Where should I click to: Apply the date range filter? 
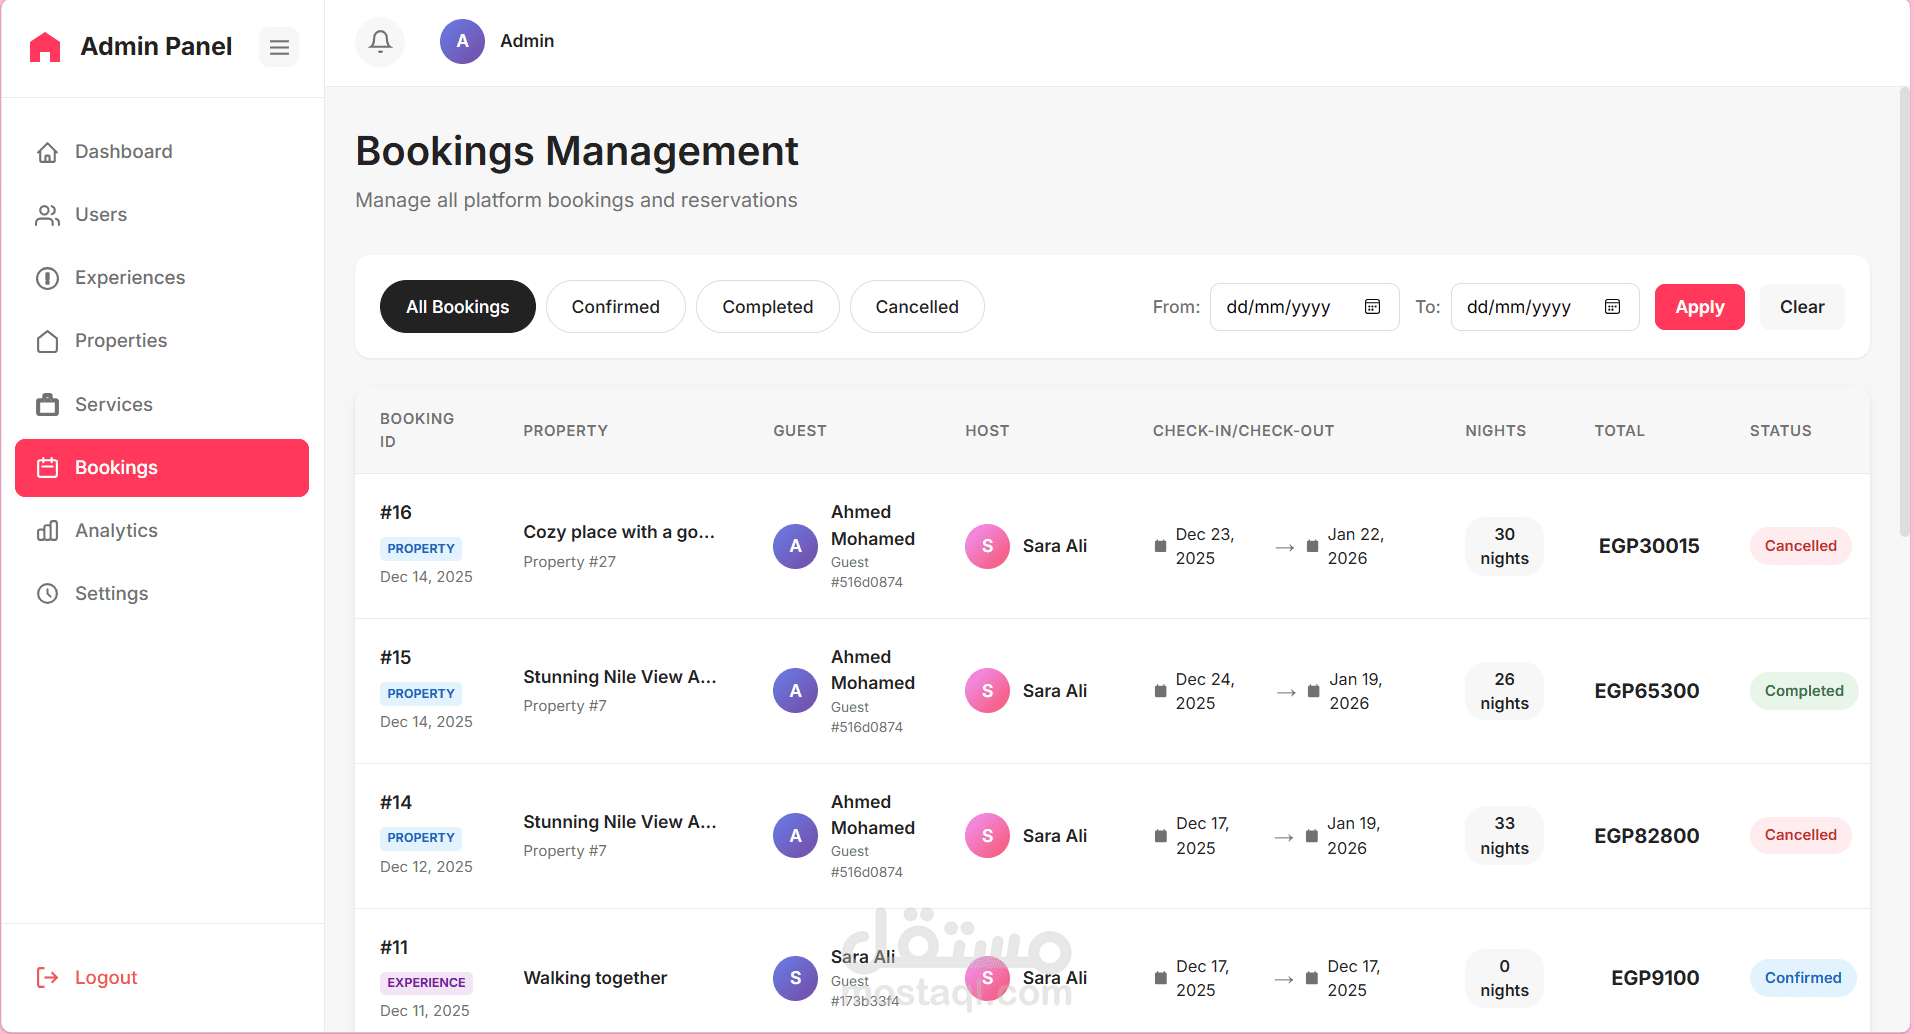tap(1699, 307)
